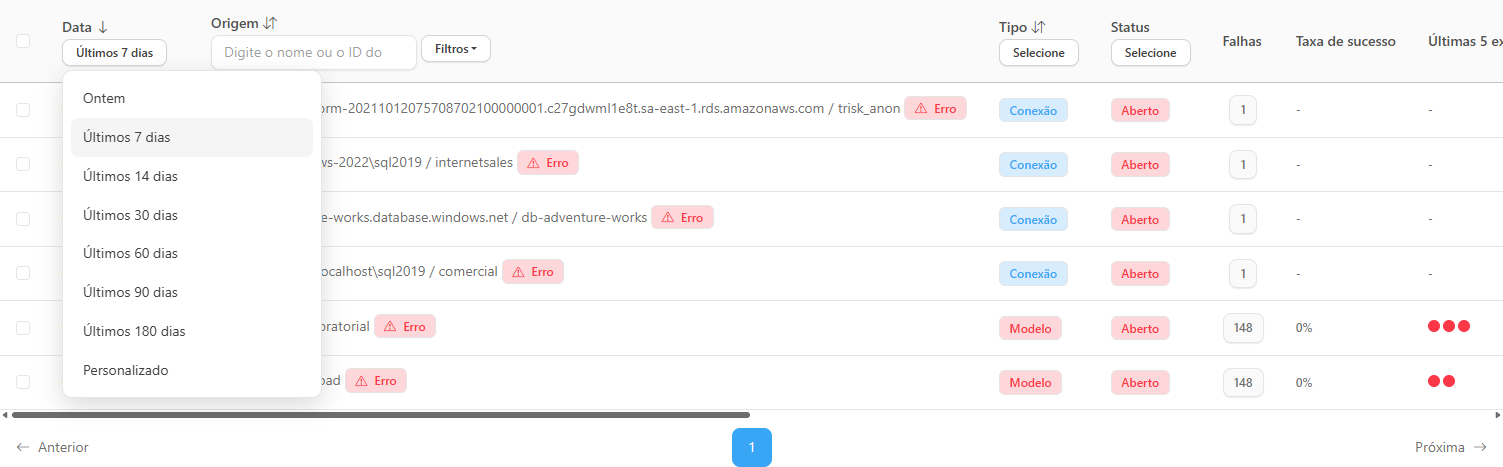Open Tipo Selecione dropdown
1503x467 pixels.
(1038, 52)
